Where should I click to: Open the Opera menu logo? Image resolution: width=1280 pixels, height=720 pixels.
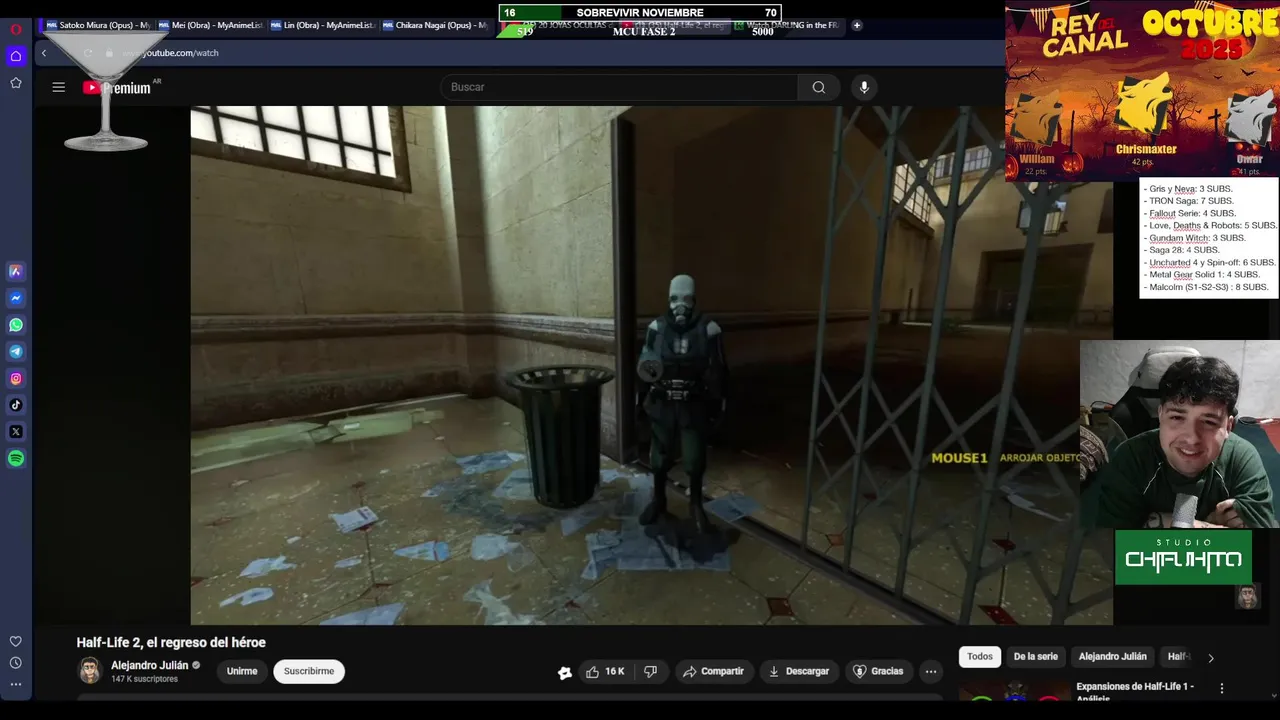tap(16, 29)
